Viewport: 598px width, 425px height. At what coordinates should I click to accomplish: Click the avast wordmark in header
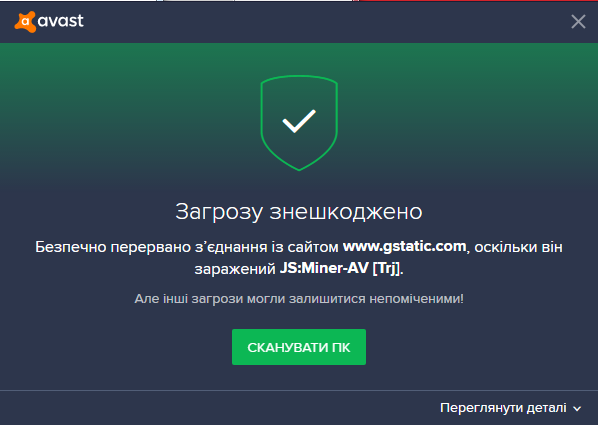(x=61, y=21)
